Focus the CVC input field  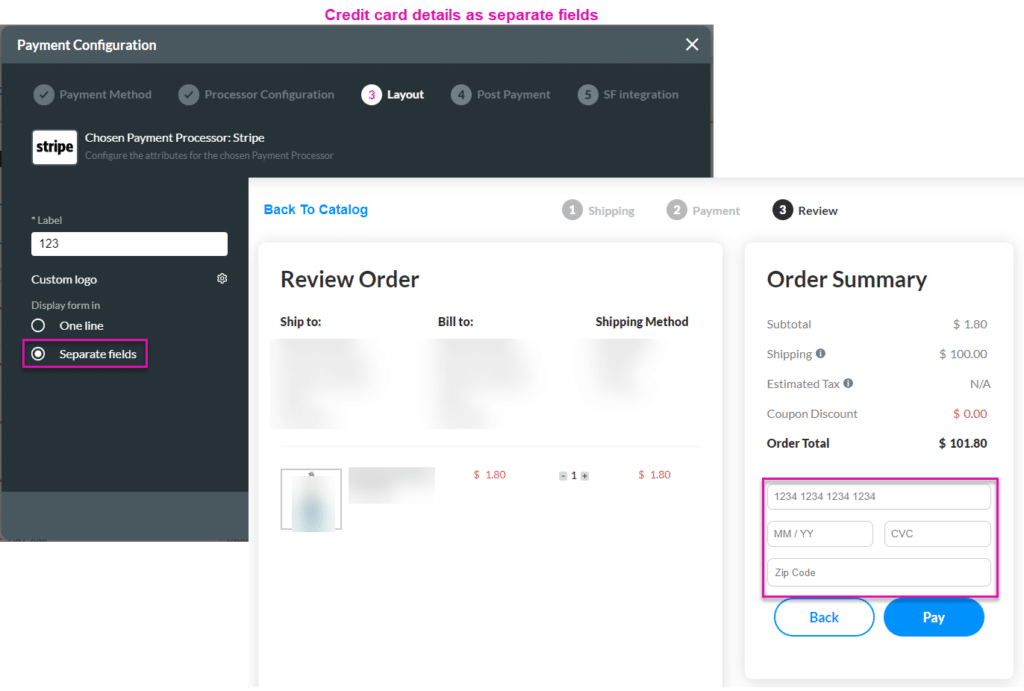click(937, 534)
